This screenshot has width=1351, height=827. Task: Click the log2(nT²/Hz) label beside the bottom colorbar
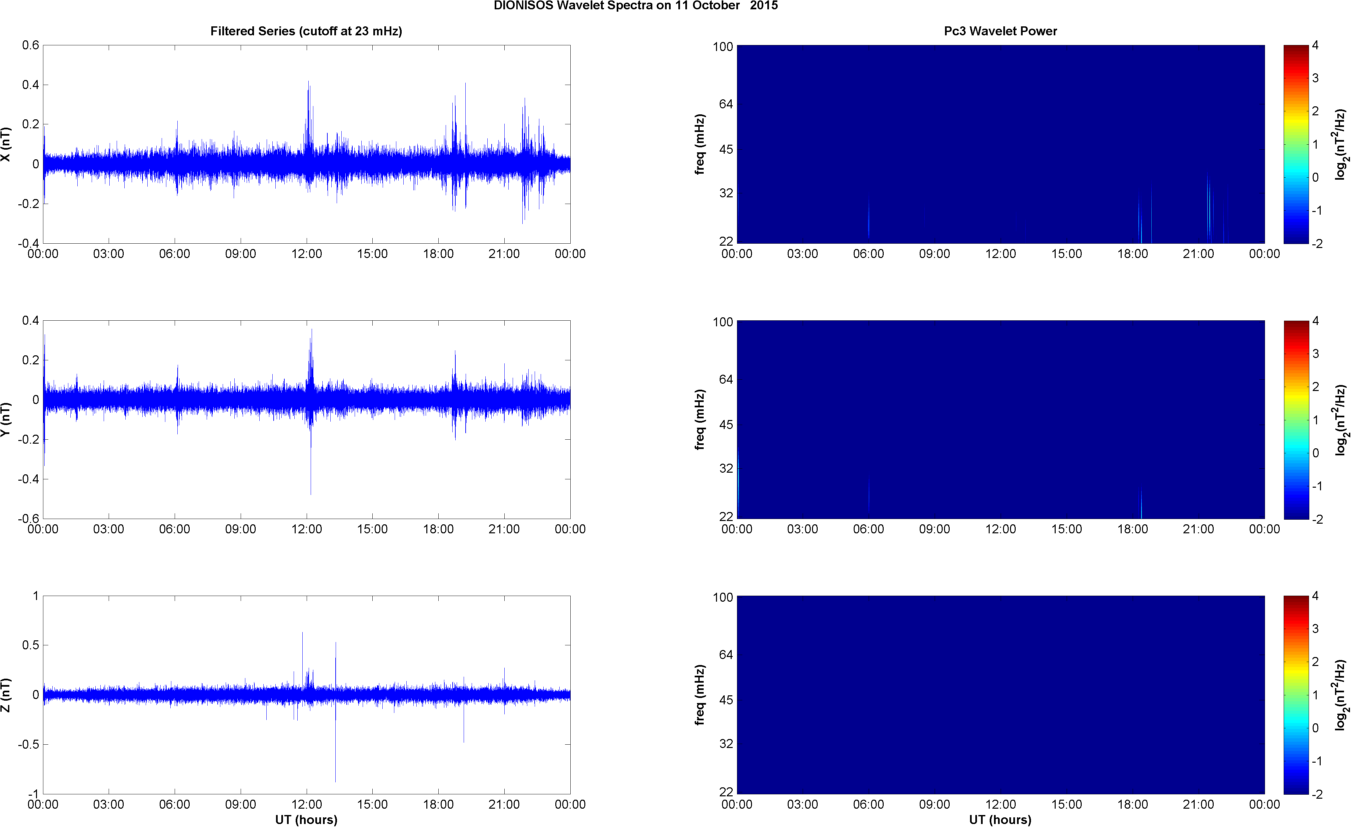(x=1342, y=695)
